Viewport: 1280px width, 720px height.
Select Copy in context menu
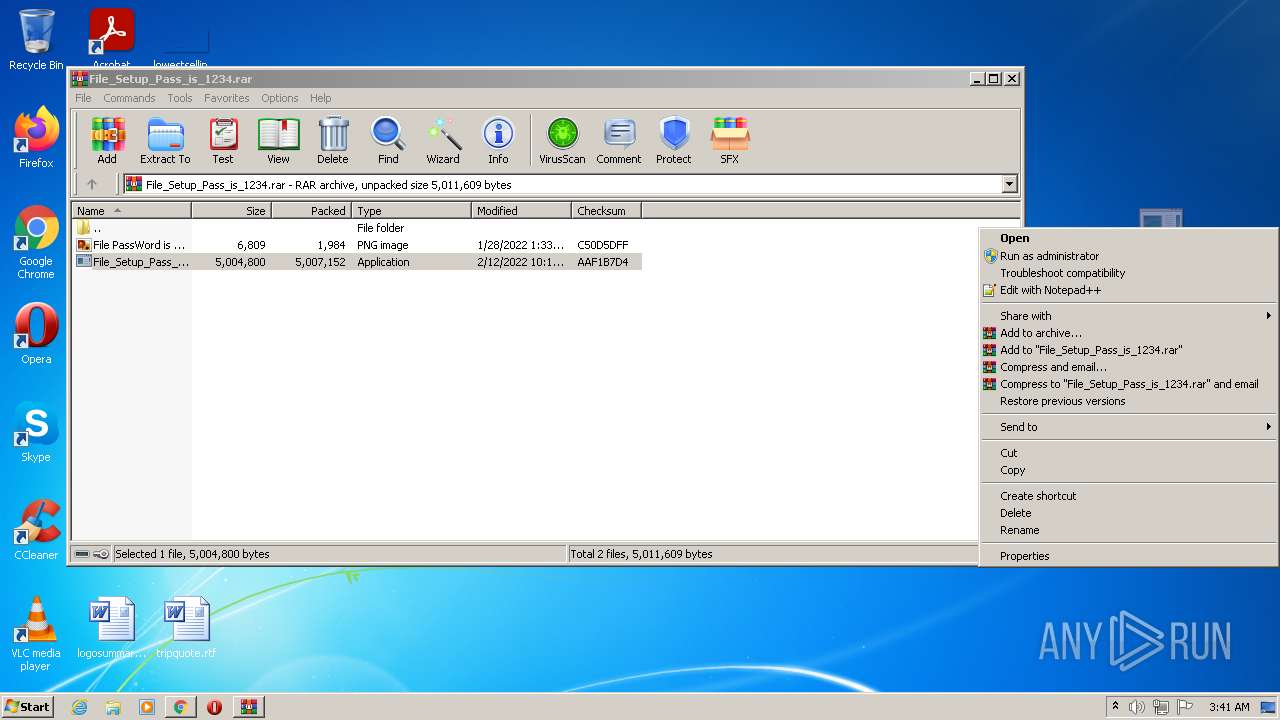click(1128, 470)
